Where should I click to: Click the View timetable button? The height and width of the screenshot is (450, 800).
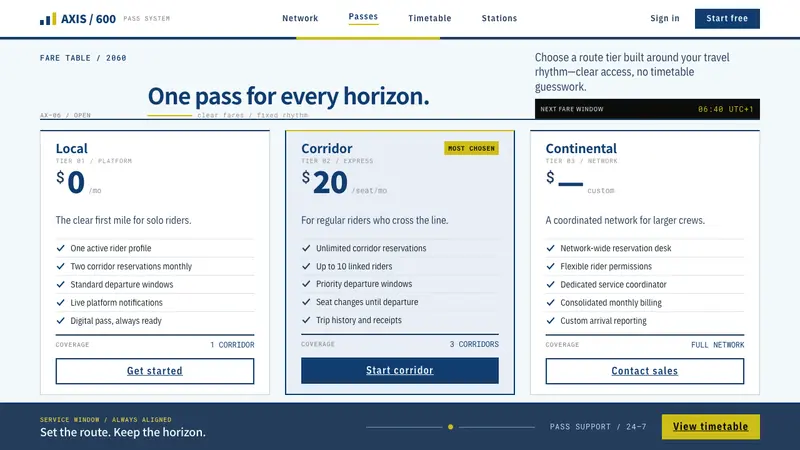(x=710, y=427)
